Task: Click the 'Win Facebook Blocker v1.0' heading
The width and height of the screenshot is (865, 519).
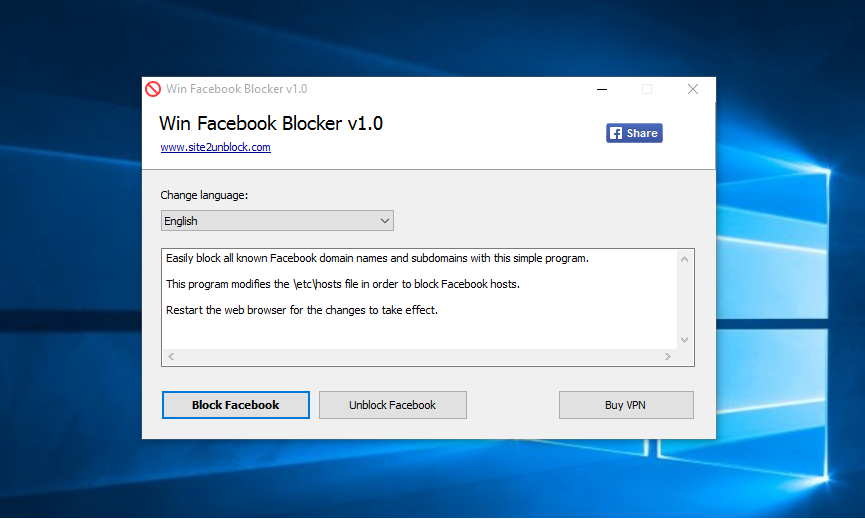Action: 271,124
